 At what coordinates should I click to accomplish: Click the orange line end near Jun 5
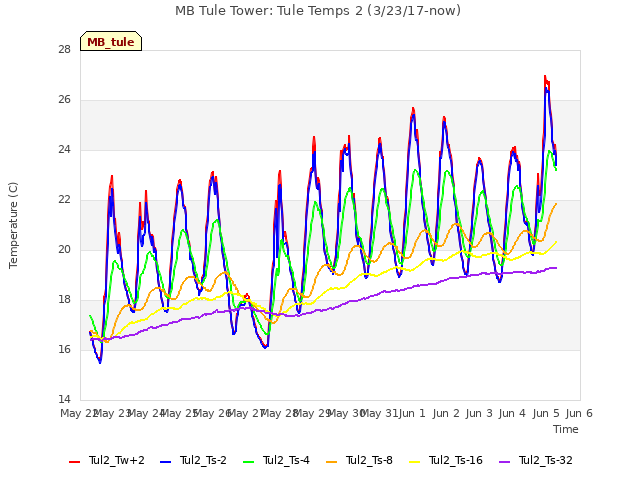tap(556, 204)
